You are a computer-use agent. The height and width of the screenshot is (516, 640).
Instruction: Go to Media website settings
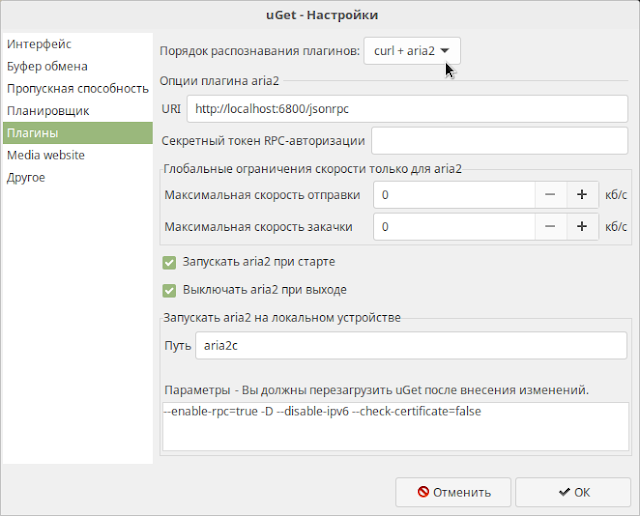coord(78,155)
